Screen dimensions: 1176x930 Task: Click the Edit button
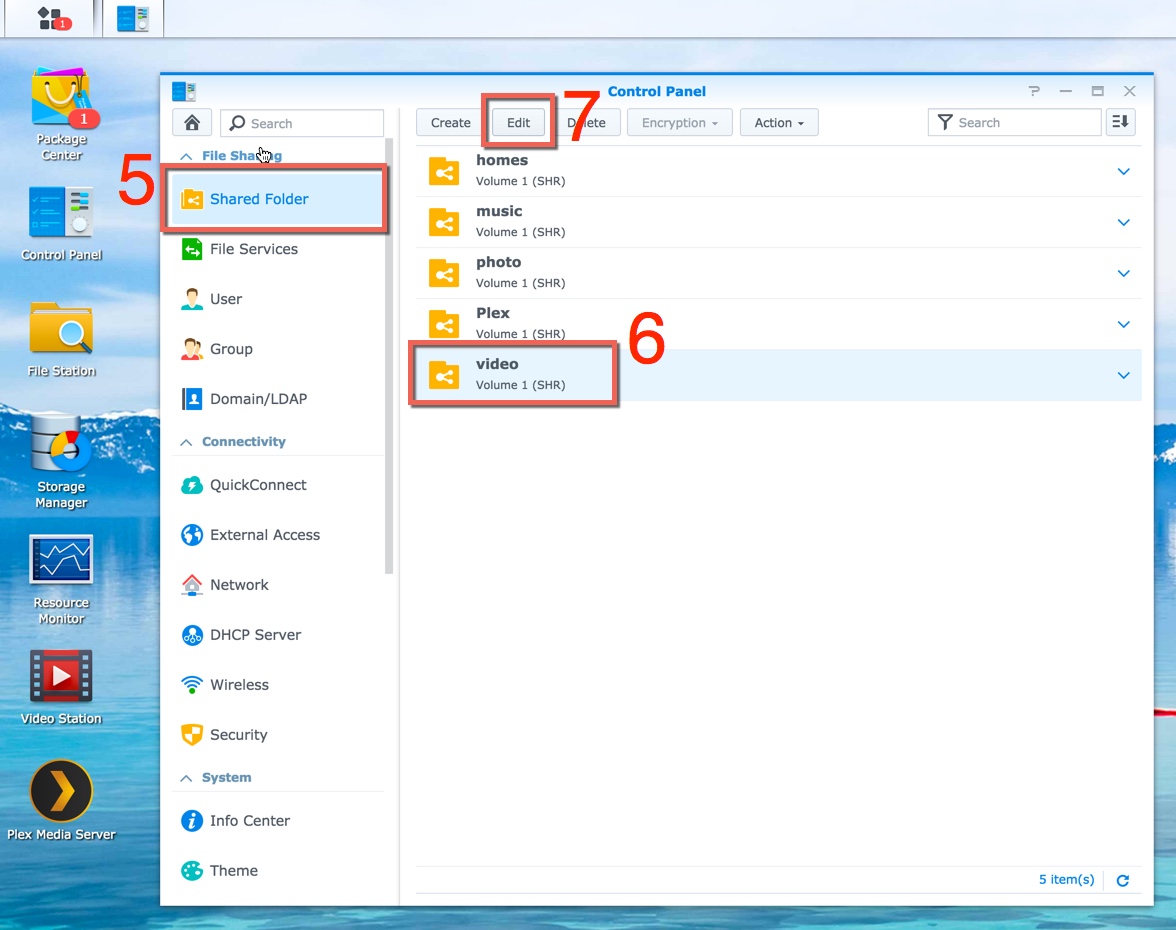pos(518,123)
